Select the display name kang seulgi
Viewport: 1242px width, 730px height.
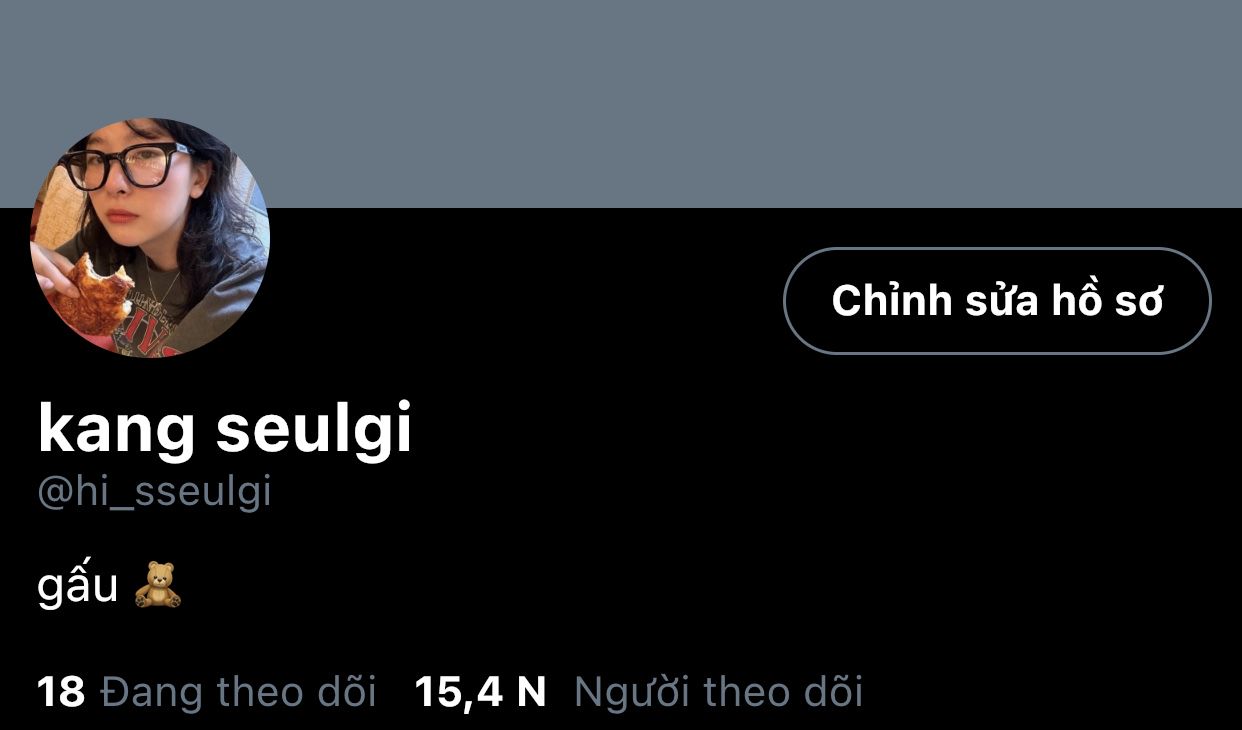tap(225, 430)
